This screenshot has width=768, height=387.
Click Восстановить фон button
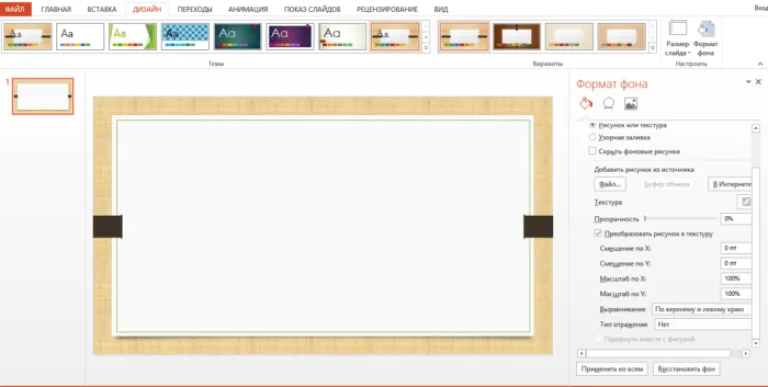click(686, 369)
